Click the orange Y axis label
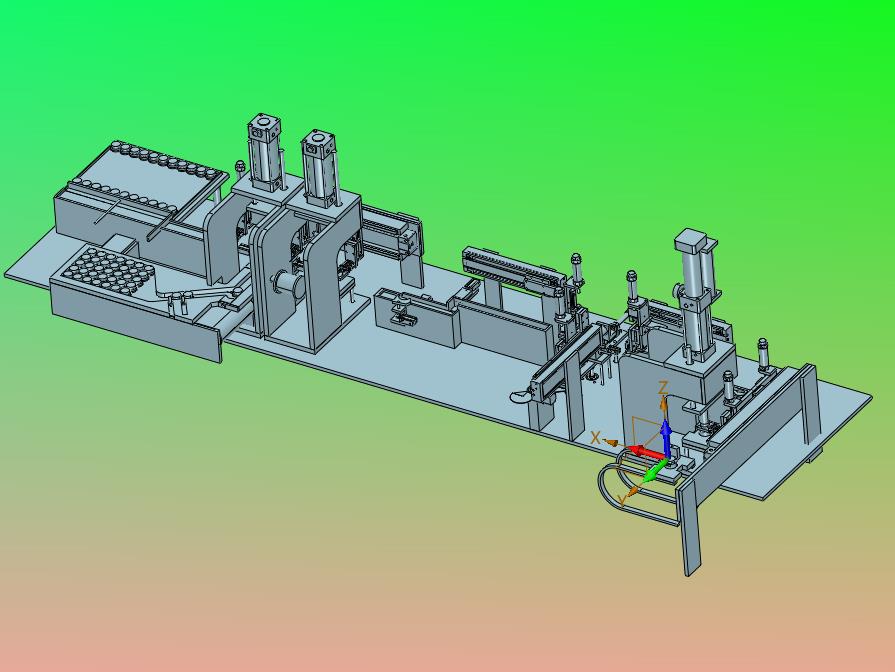 click(623, 500)
